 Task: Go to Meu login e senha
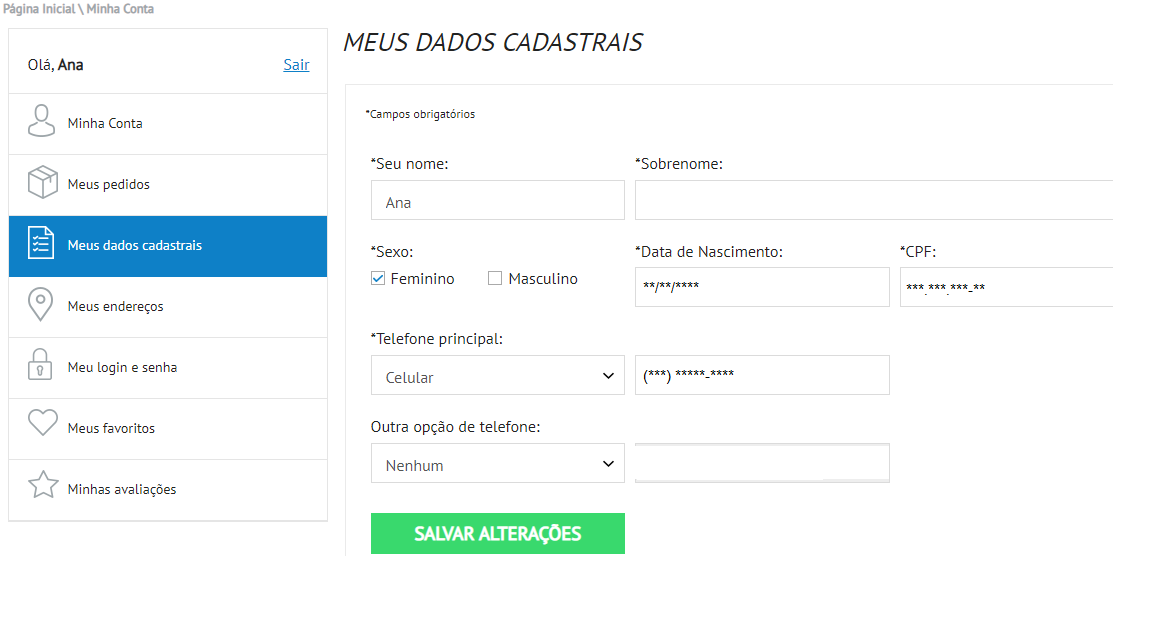pyautogui.click(x=122, y=367)
